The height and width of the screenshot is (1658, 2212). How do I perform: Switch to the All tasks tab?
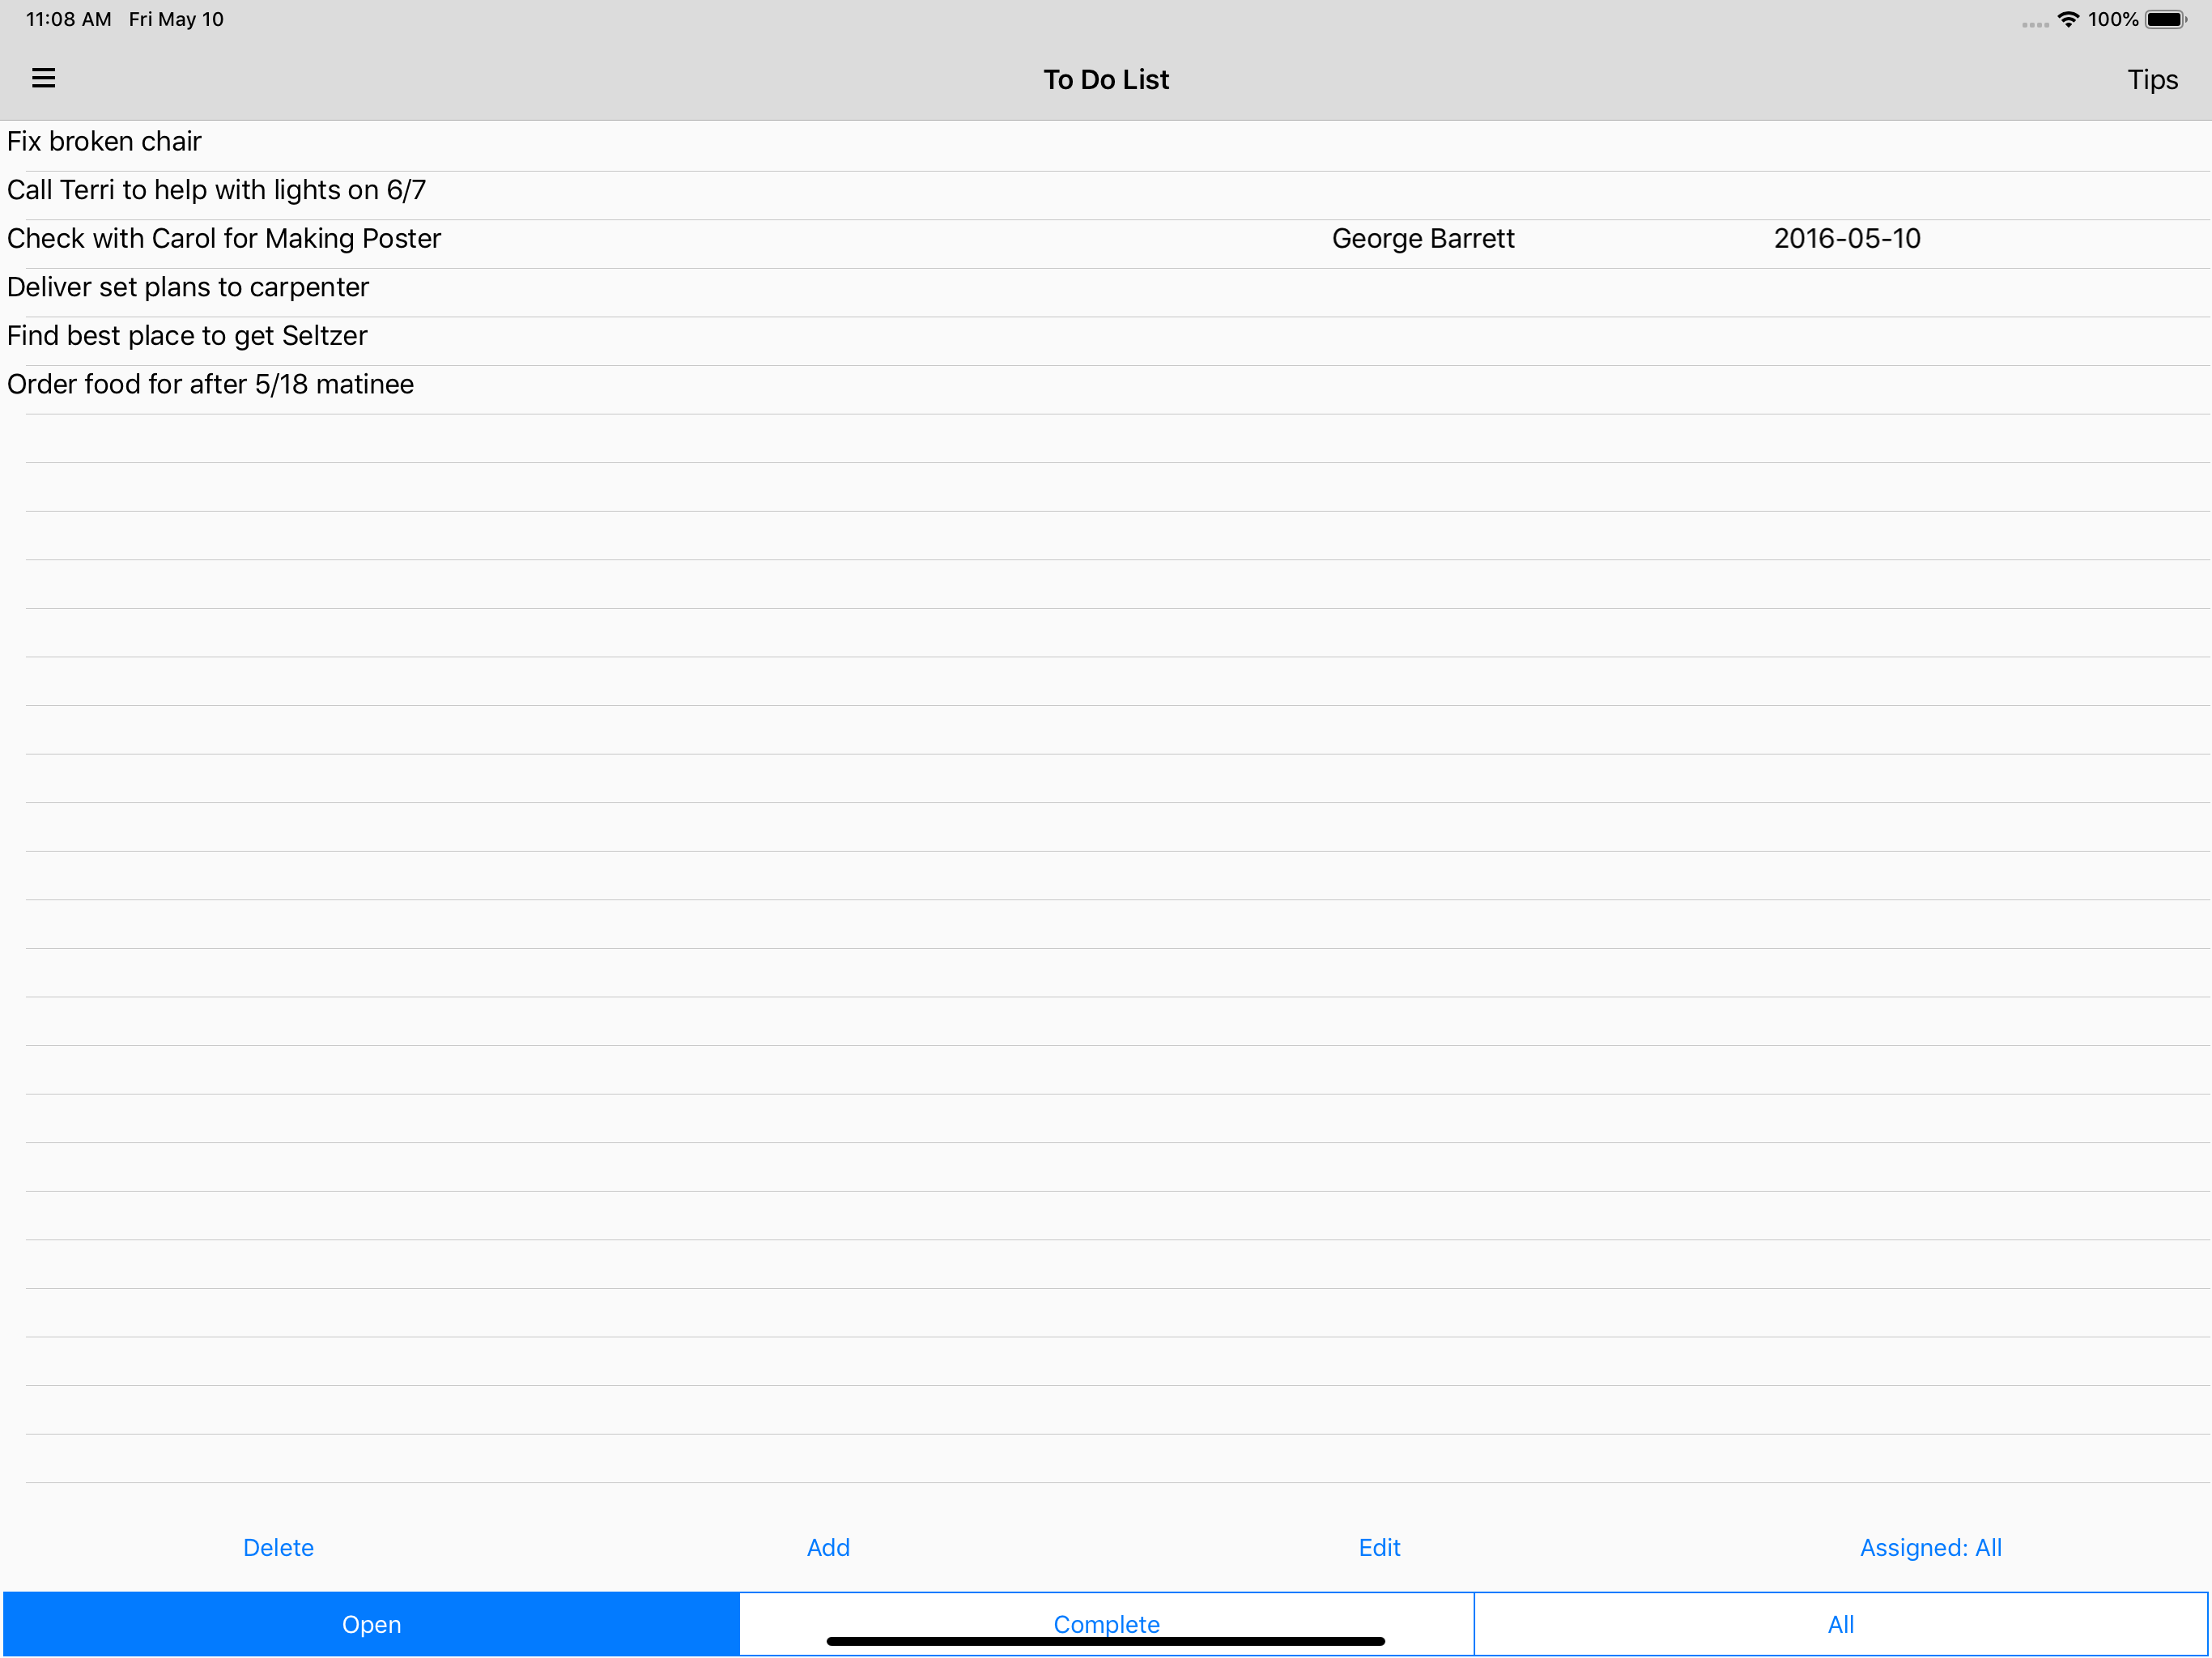(1841, 1624)
